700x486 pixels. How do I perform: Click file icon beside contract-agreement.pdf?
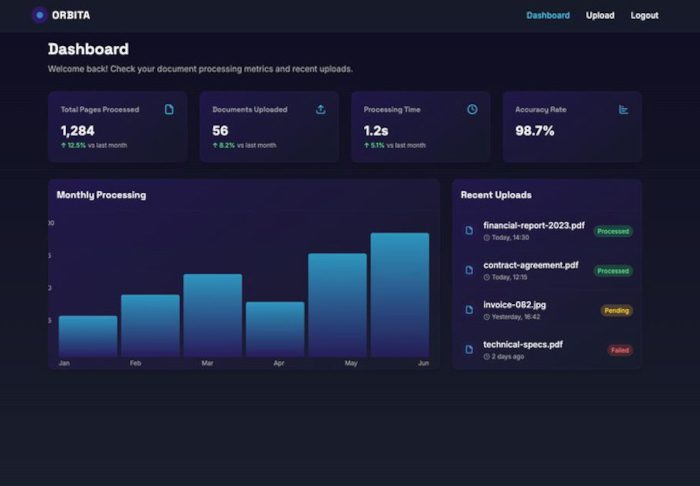tap(469, 270)
